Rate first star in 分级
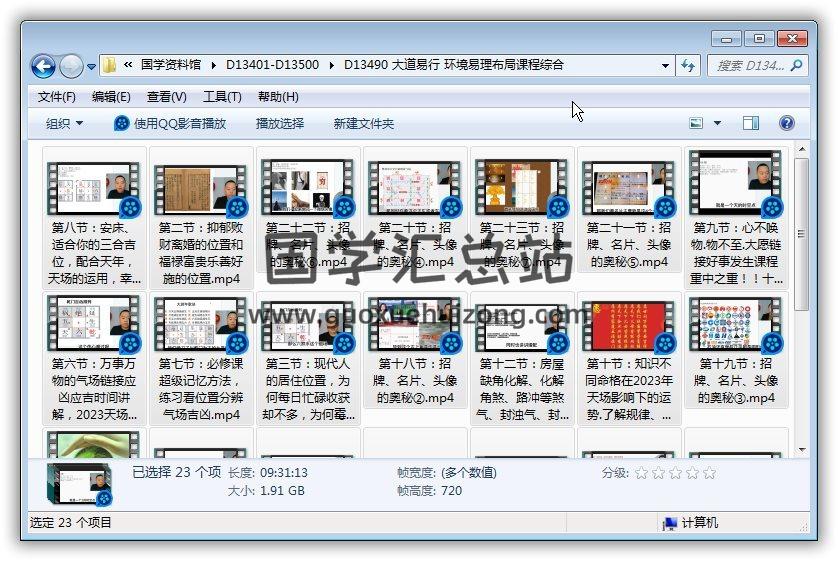838x561 pixels. pyautogui.click(x=641, y=473)
